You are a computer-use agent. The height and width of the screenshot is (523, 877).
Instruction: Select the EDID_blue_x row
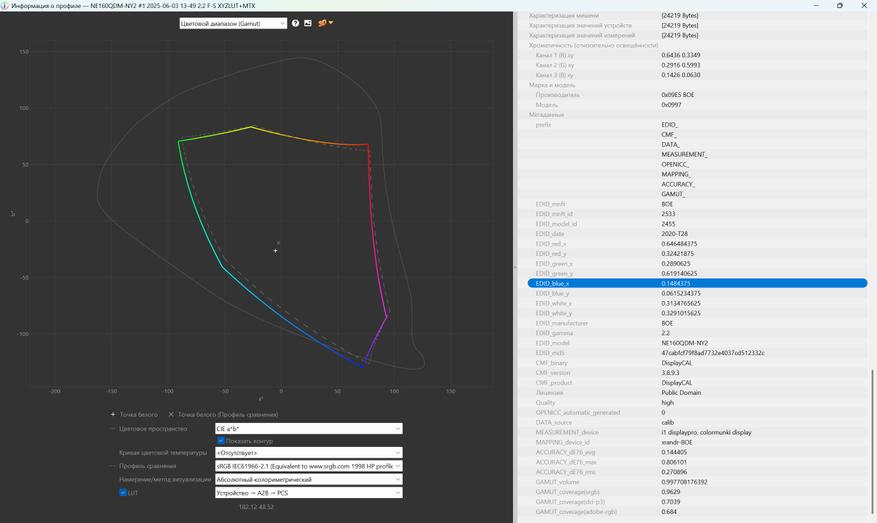click(697, 283)
